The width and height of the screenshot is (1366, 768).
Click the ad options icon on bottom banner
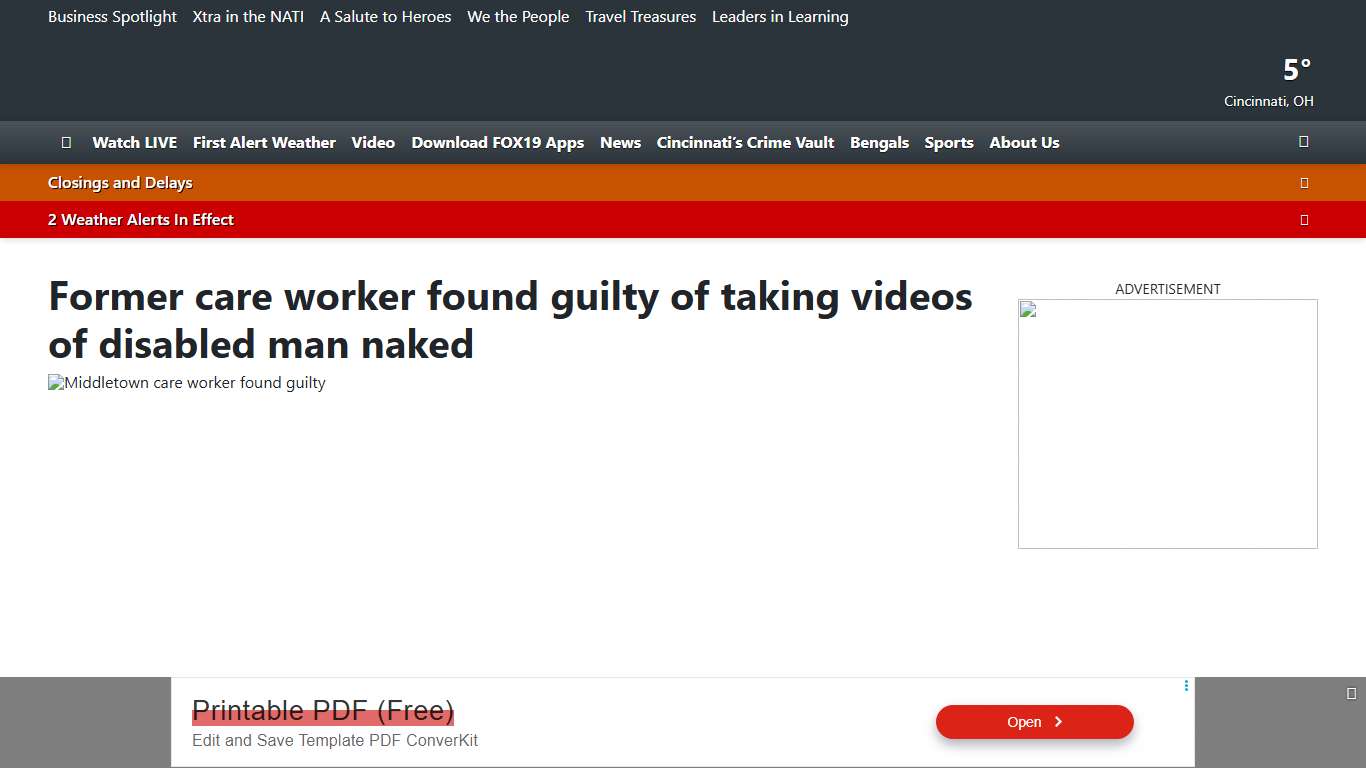pos(1185,686)
